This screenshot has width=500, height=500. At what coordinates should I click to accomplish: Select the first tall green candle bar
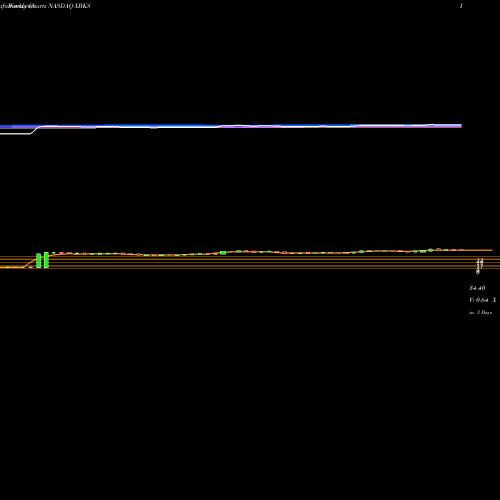[38, 260]
